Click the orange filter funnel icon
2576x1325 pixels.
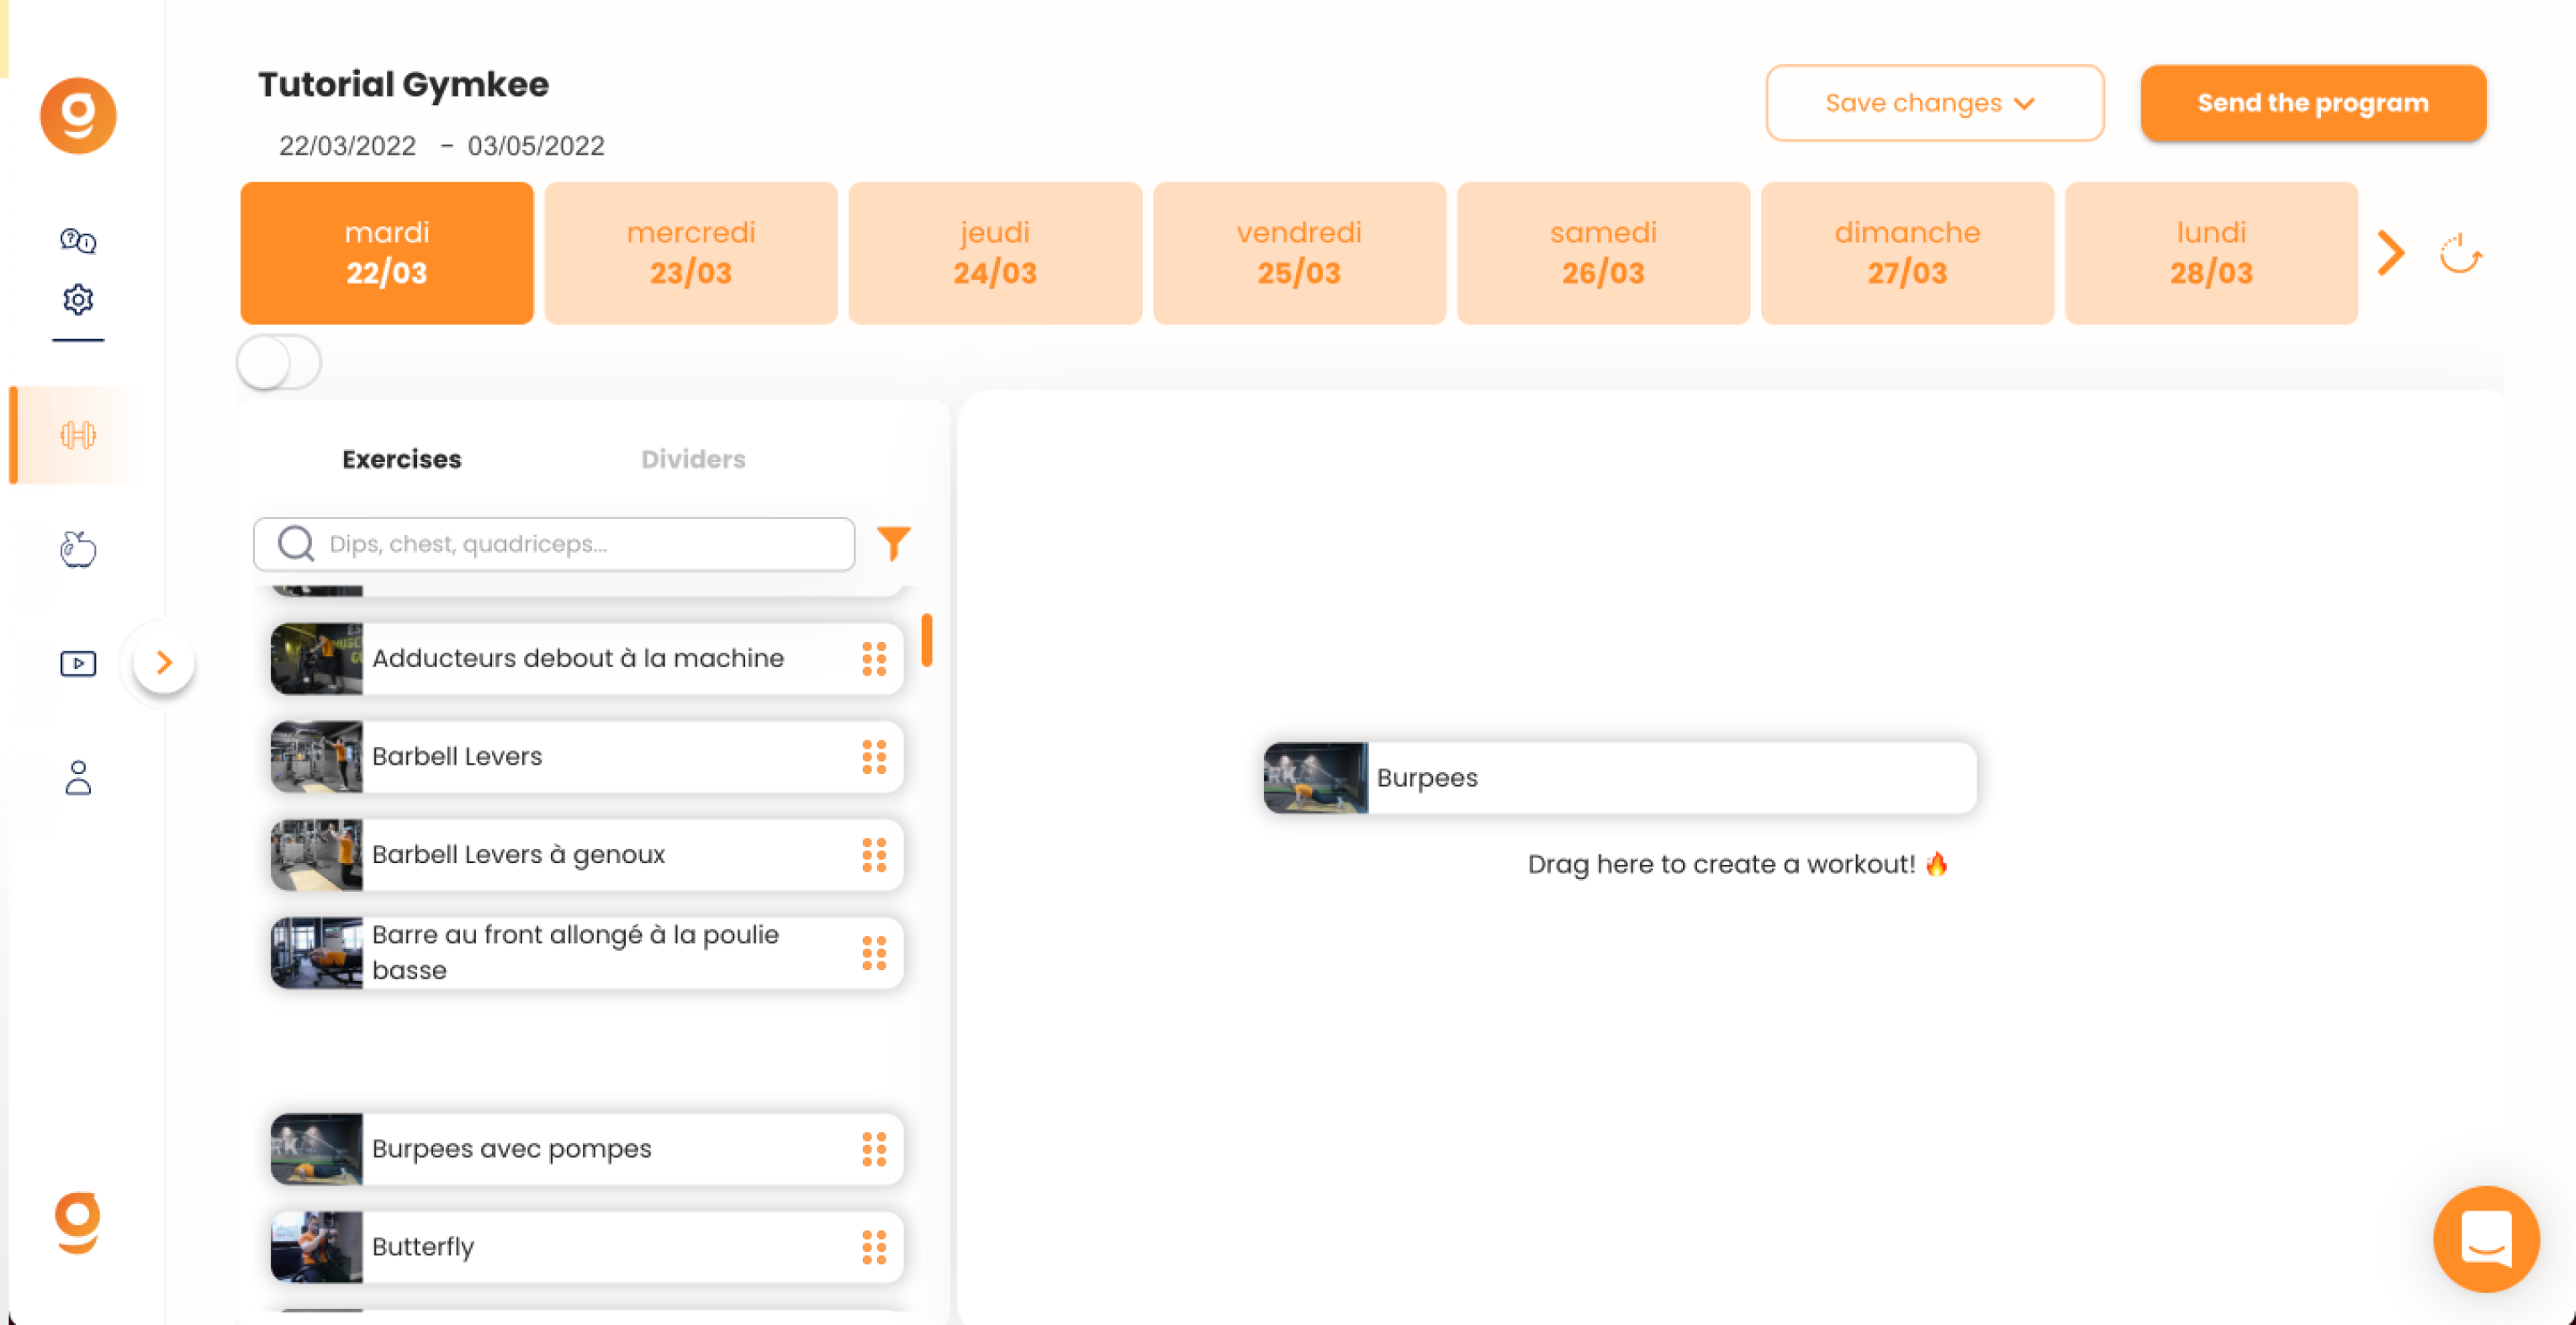pyautogui.click(x=893, y=543)
